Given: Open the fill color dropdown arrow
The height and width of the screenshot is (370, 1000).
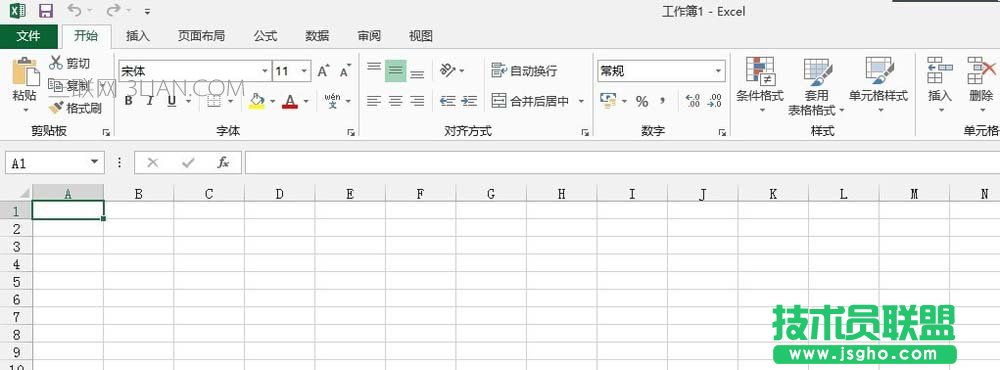Looking at the screenshot, I should (272, 101).
